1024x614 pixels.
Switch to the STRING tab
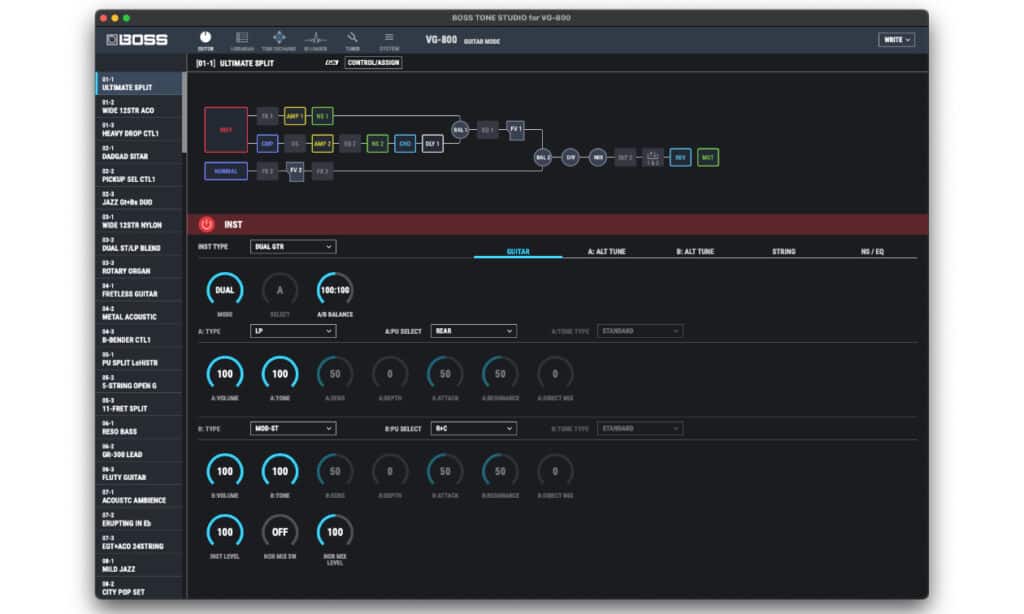tap(784, 251)
